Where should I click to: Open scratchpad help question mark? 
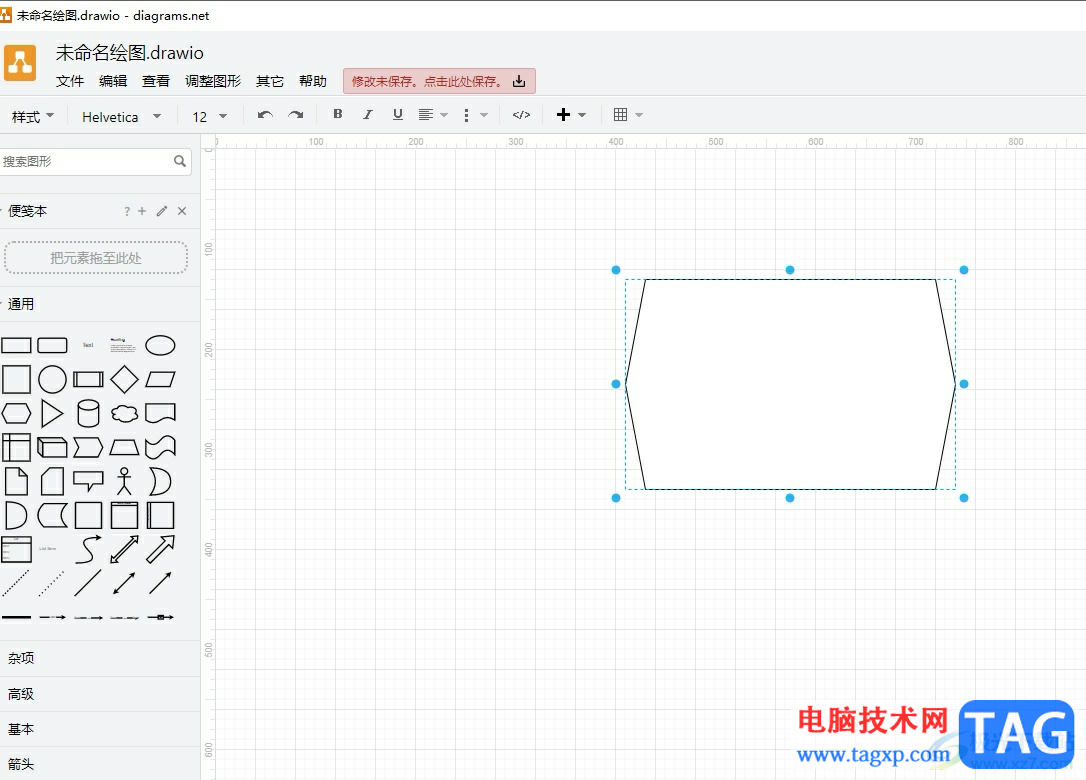pyautogui.click(x=127, y=211)
